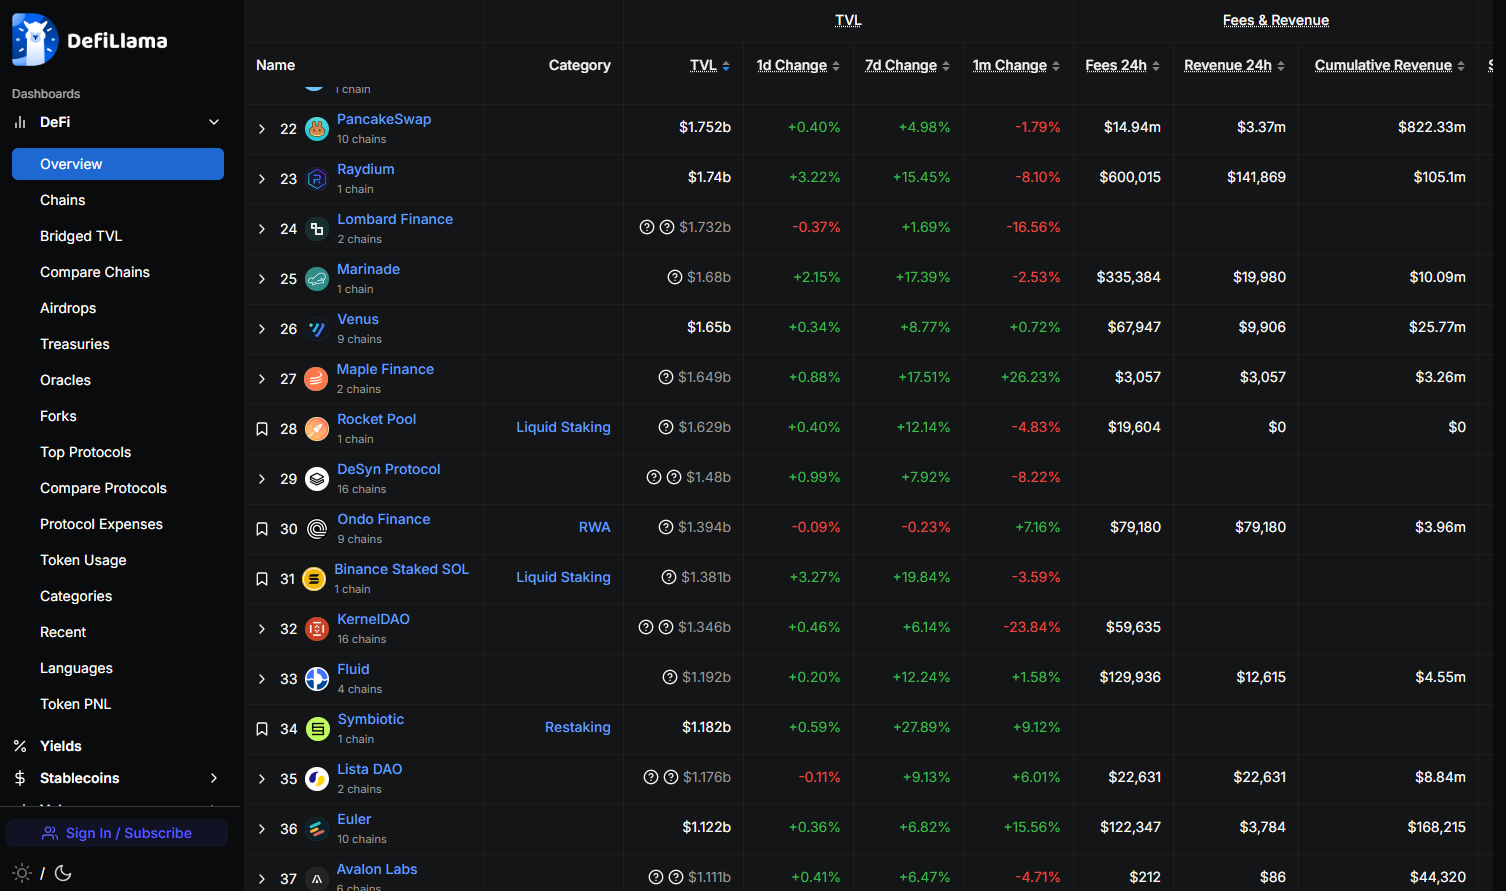Click the Marinade protocol logo
This screenshot has height=891, width=1506.
coord(317,279)
